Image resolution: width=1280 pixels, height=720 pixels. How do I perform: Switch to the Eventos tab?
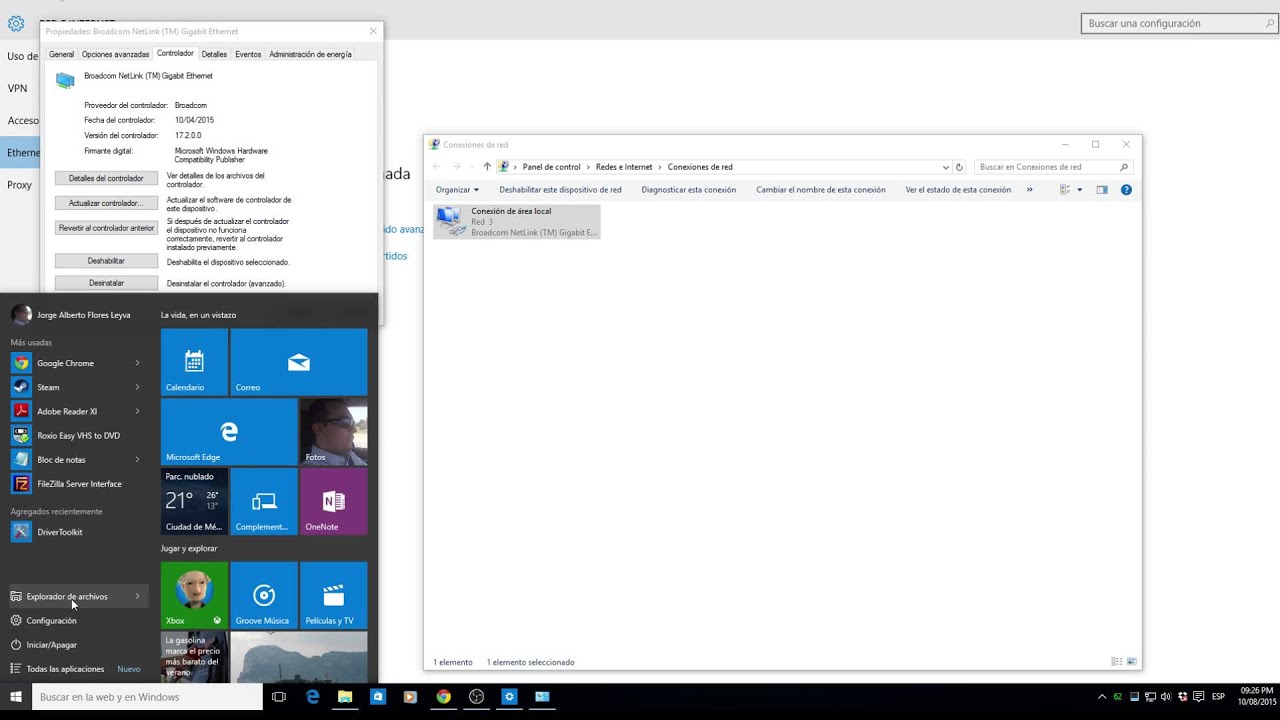(x=248, y=54)
